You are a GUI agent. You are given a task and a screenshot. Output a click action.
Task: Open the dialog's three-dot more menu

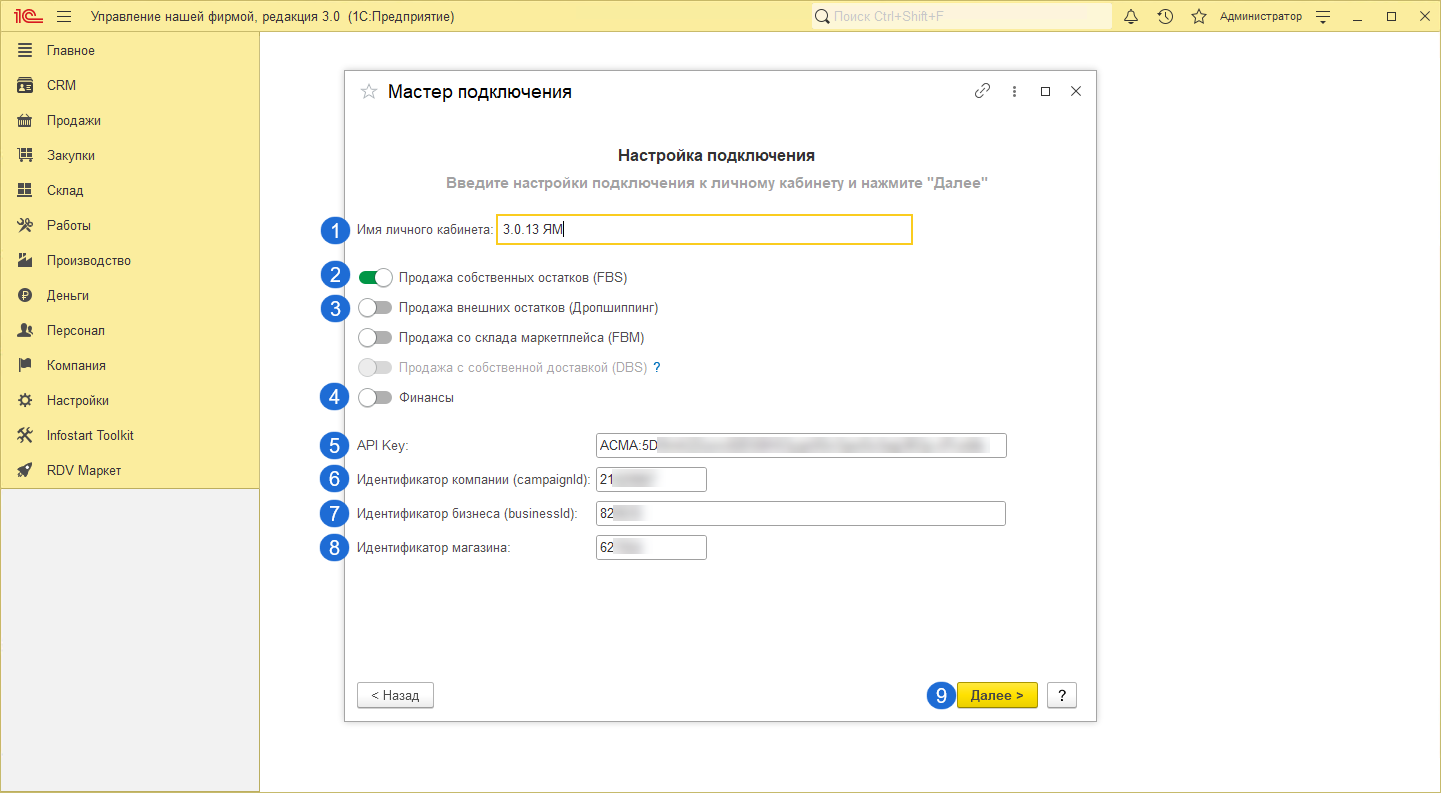click(1014, 91)
